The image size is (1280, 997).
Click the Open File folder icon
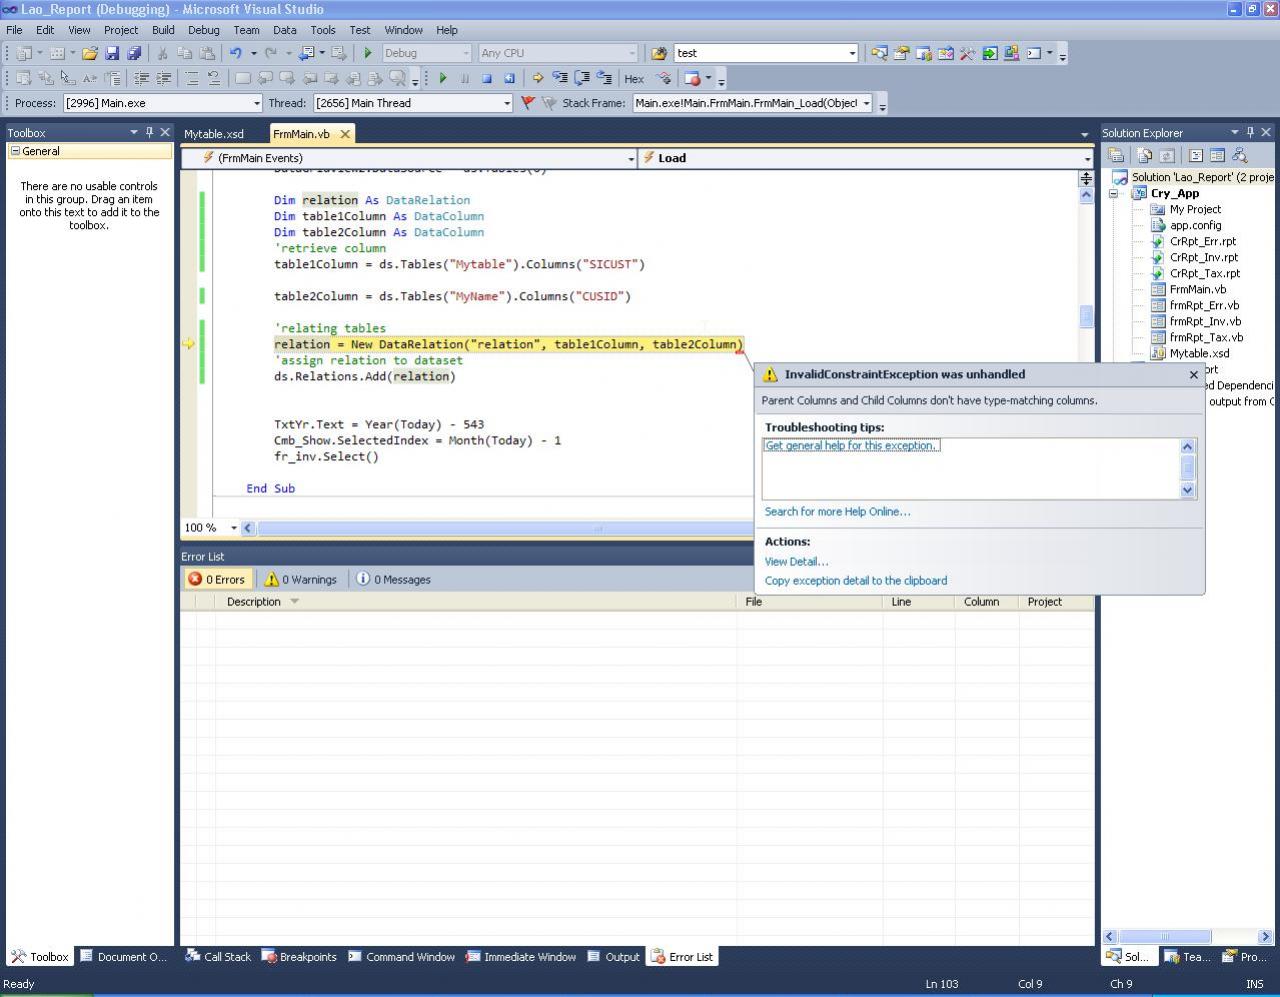pyautogui.click(x=90, y=53)
